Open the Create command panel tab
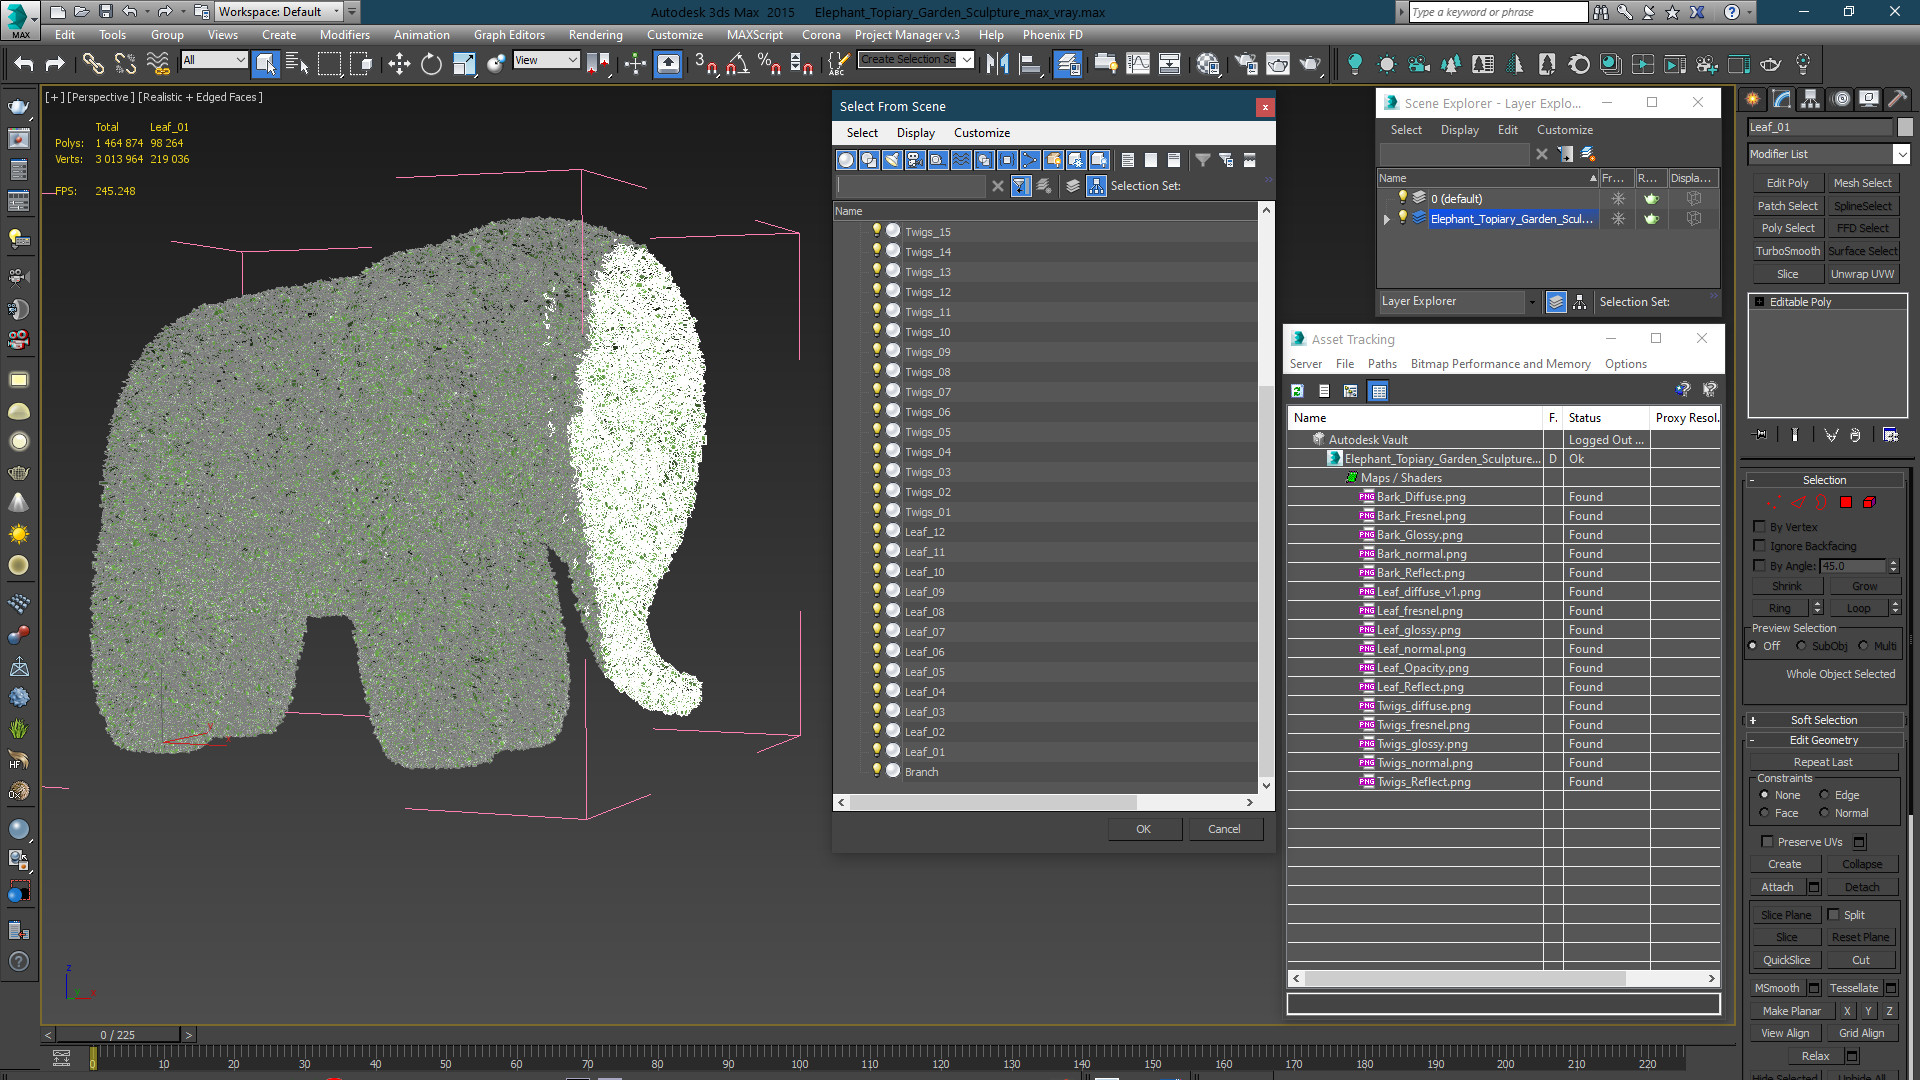The width and height of the screenshot is (1920, 1080). pos(1753,99)
